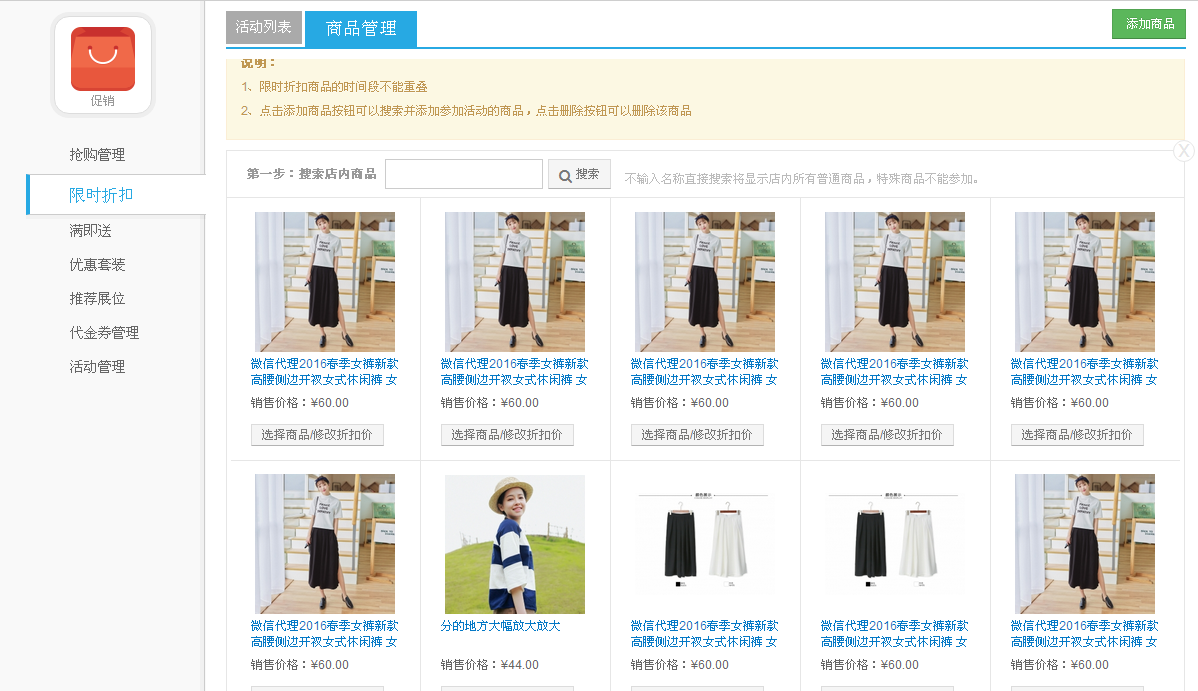Click 选择商品/修改折扣价 under first-row fifth product
This screenshot has width=1198, height=691.
[1077, 435]
